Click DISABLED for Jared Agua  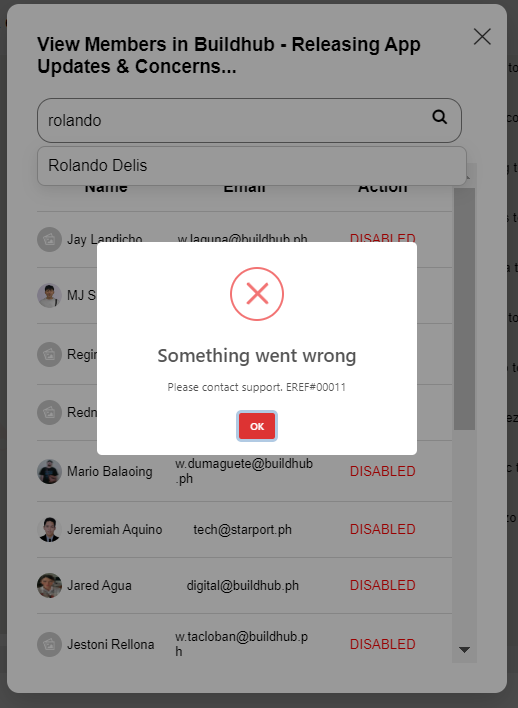click(x=383, y=585)
